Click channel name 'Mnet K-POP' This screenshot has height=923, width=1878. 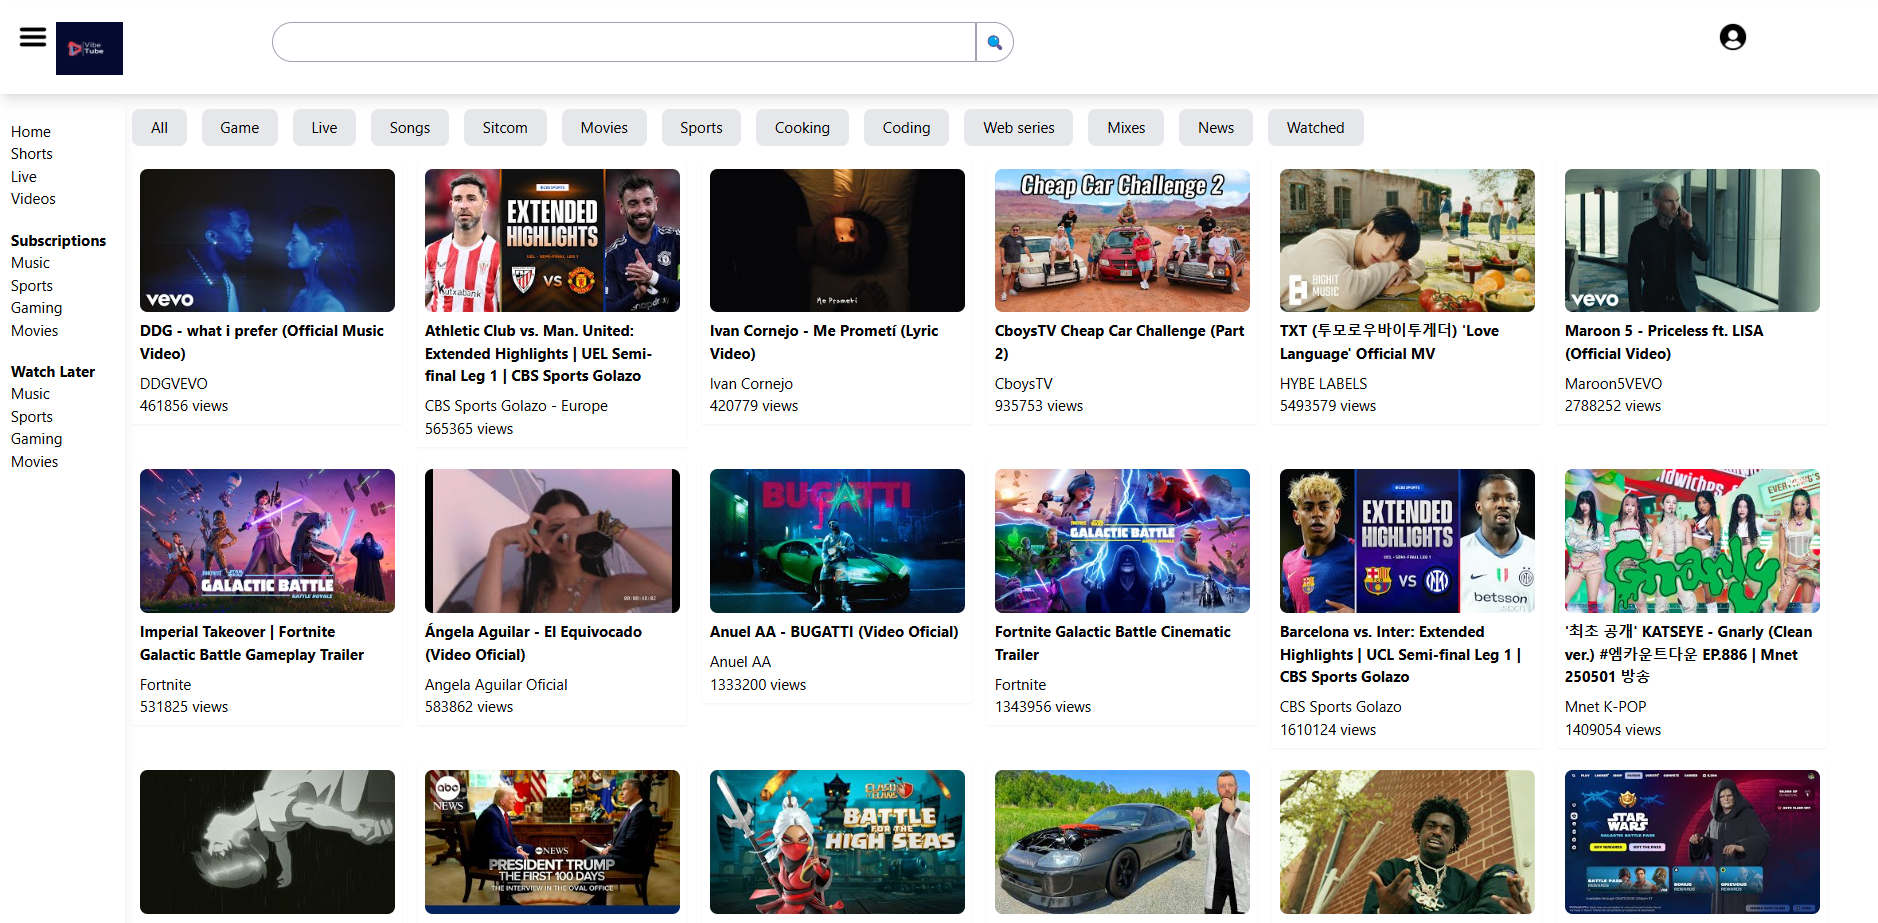(x=1605, y=707)
